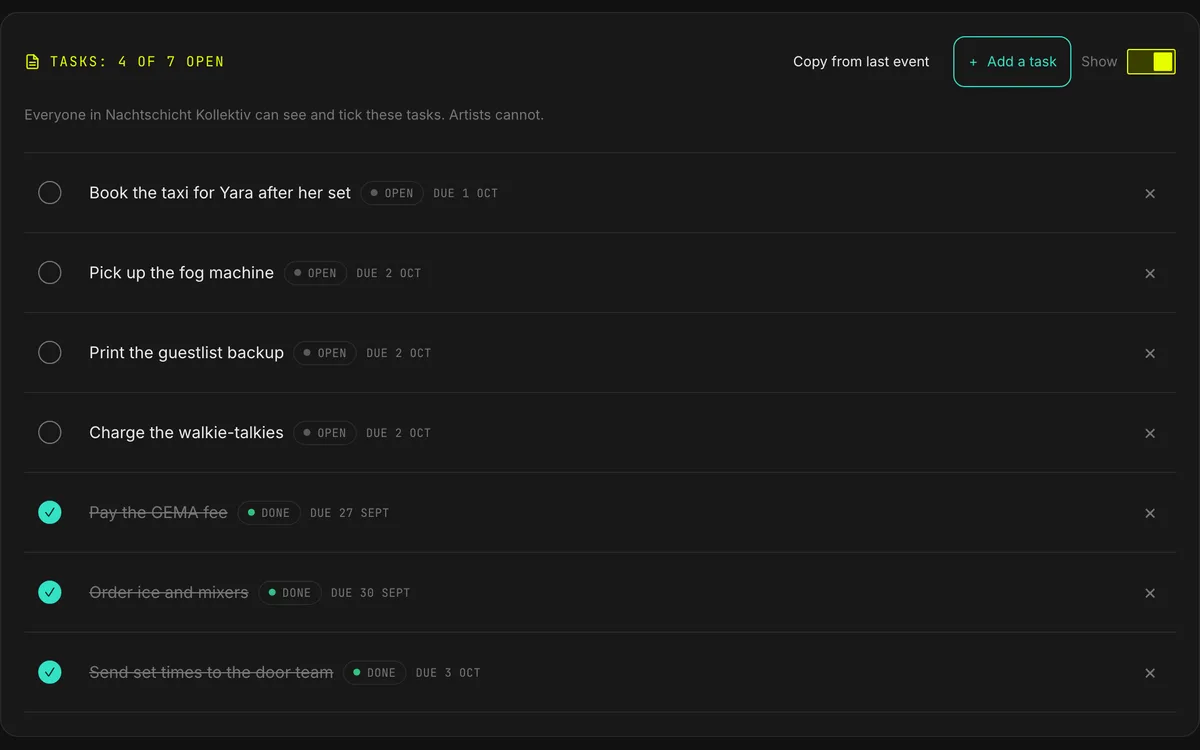This screenshot has height=750, width=1200.
Task: Click the 'Charge the walkie-talkies' title
Action: (186, 433)
